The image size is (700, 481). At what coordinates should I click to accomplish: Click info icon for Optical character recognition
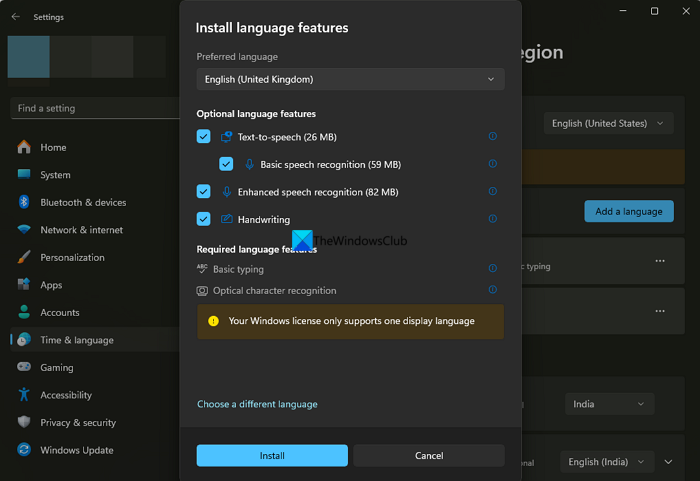[492, 290]
